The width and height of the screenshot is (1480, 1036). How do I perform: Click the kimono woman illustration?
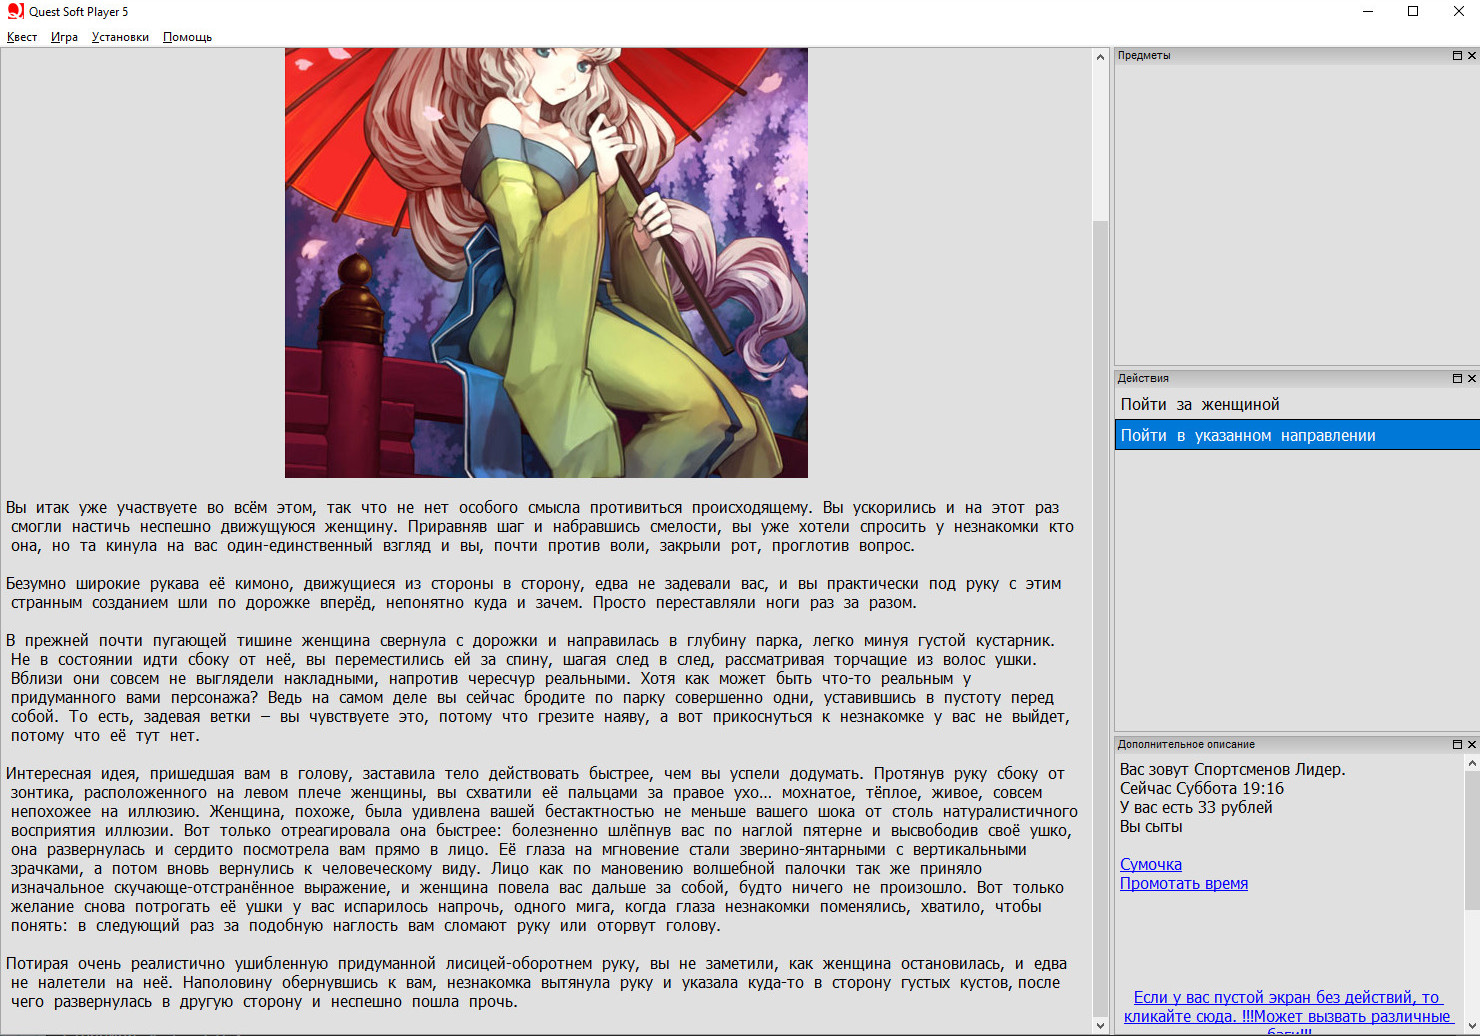[x=546, y=262]
